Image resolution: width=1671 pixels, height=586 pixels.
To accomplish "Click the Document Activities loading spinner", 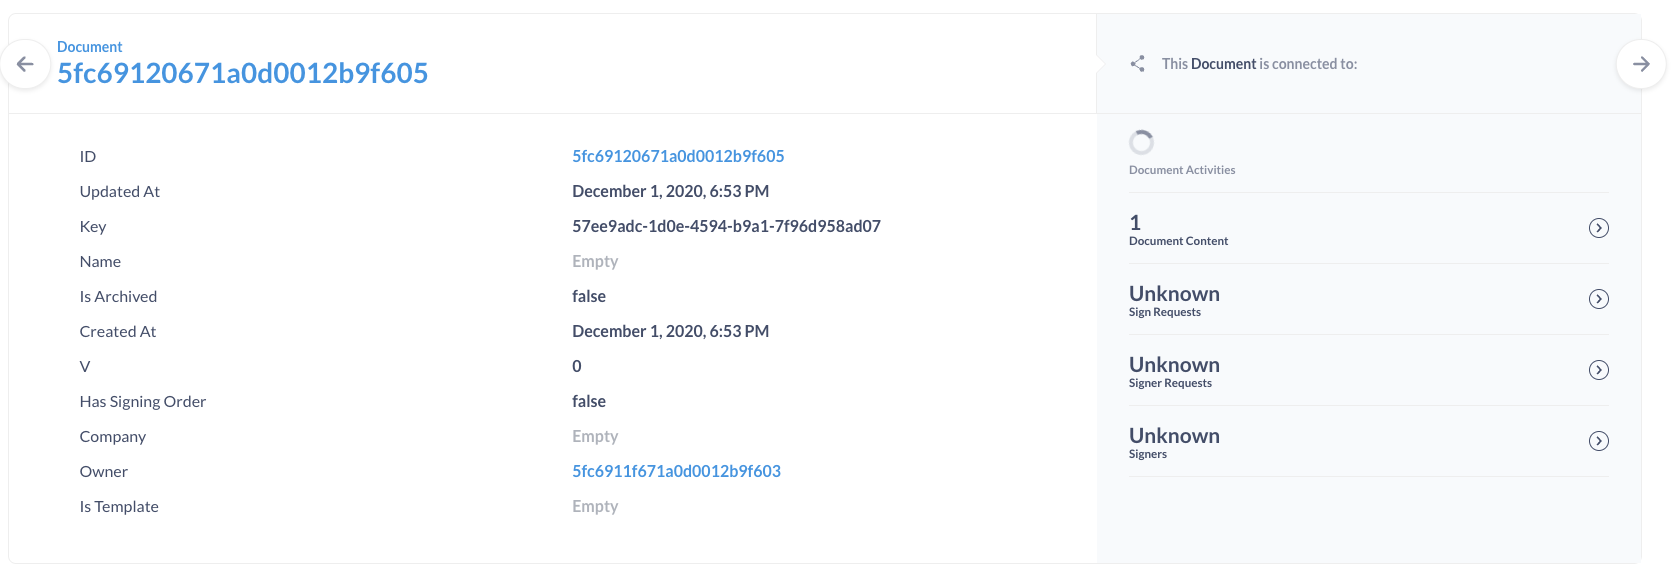I will point(1141,142).
